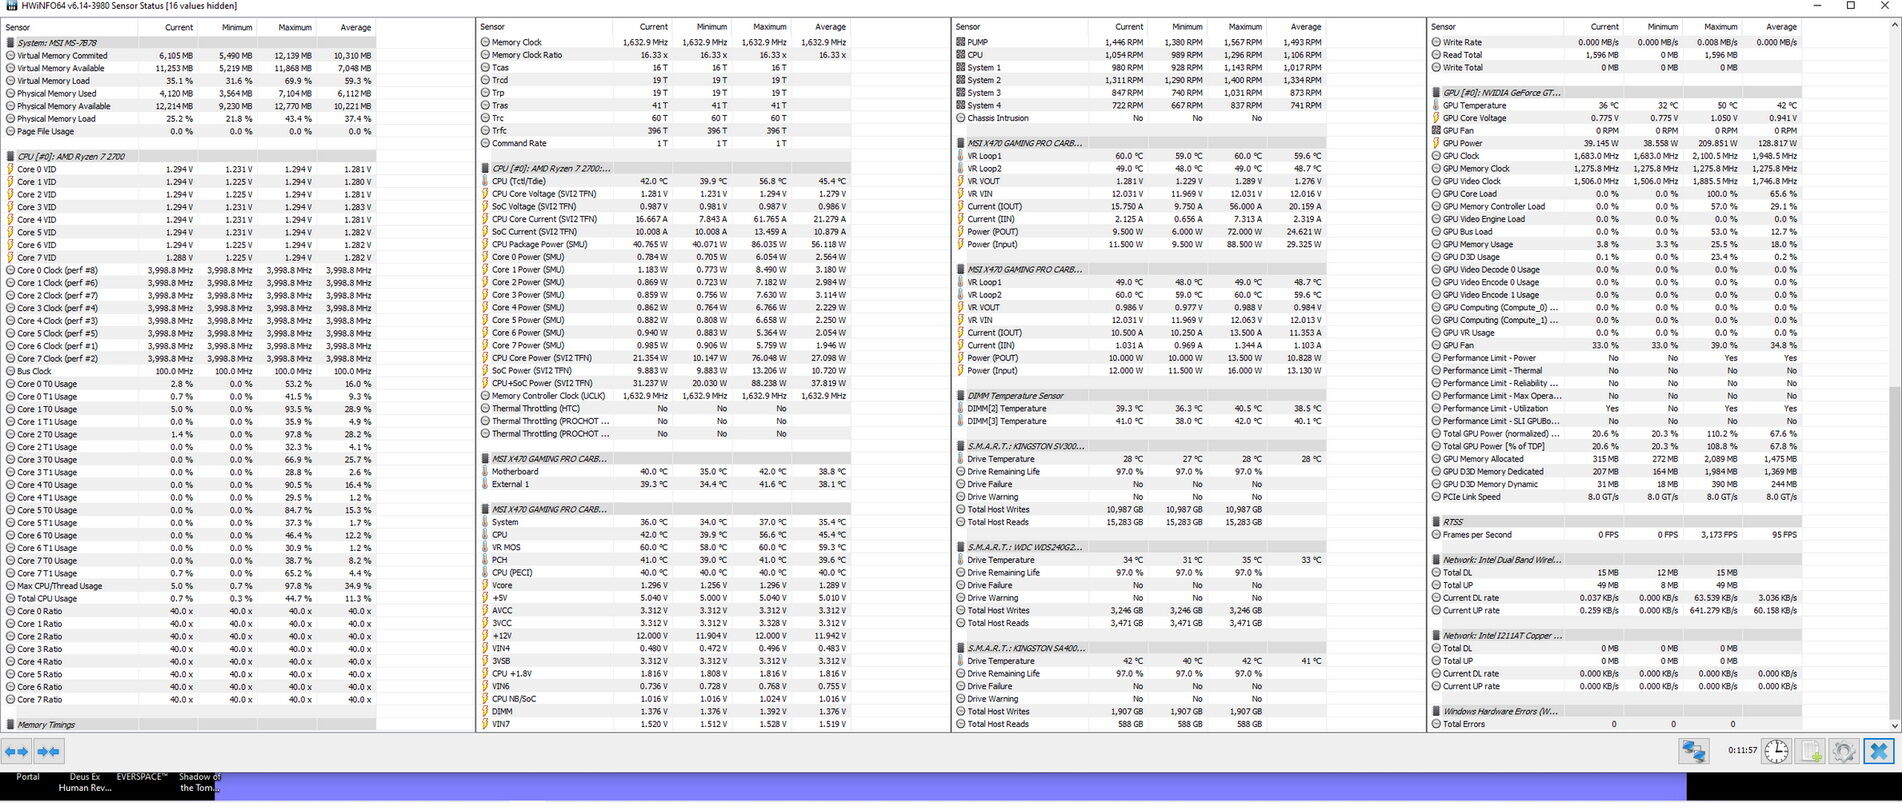Select the Page File Usage row
Image resolution: width=1902 pixels, height=811 pixels.
190,131
